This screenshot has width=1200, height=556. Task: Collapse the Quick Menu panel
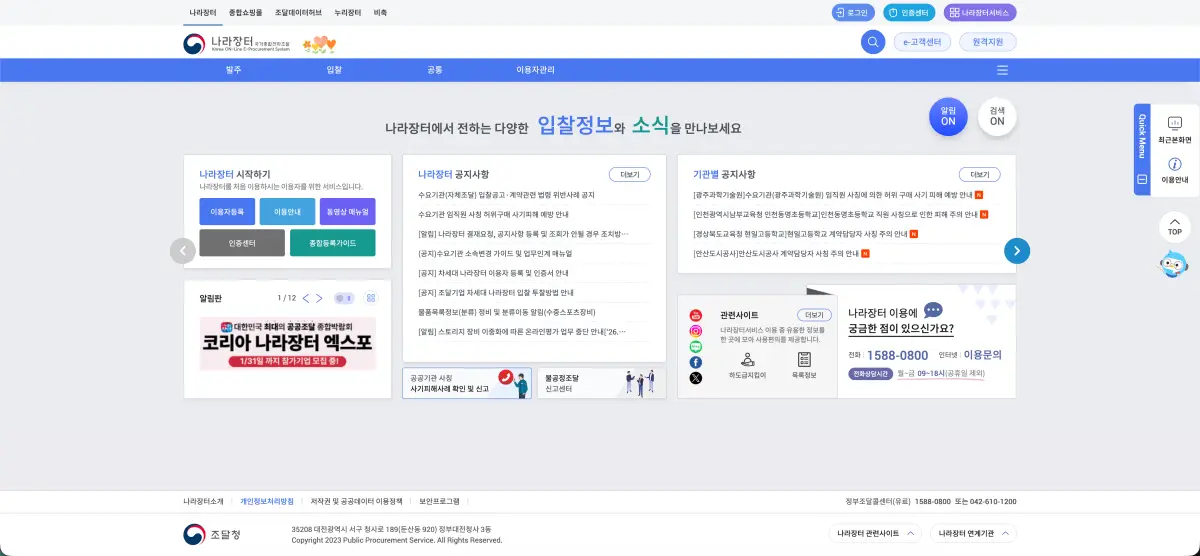1142,179
